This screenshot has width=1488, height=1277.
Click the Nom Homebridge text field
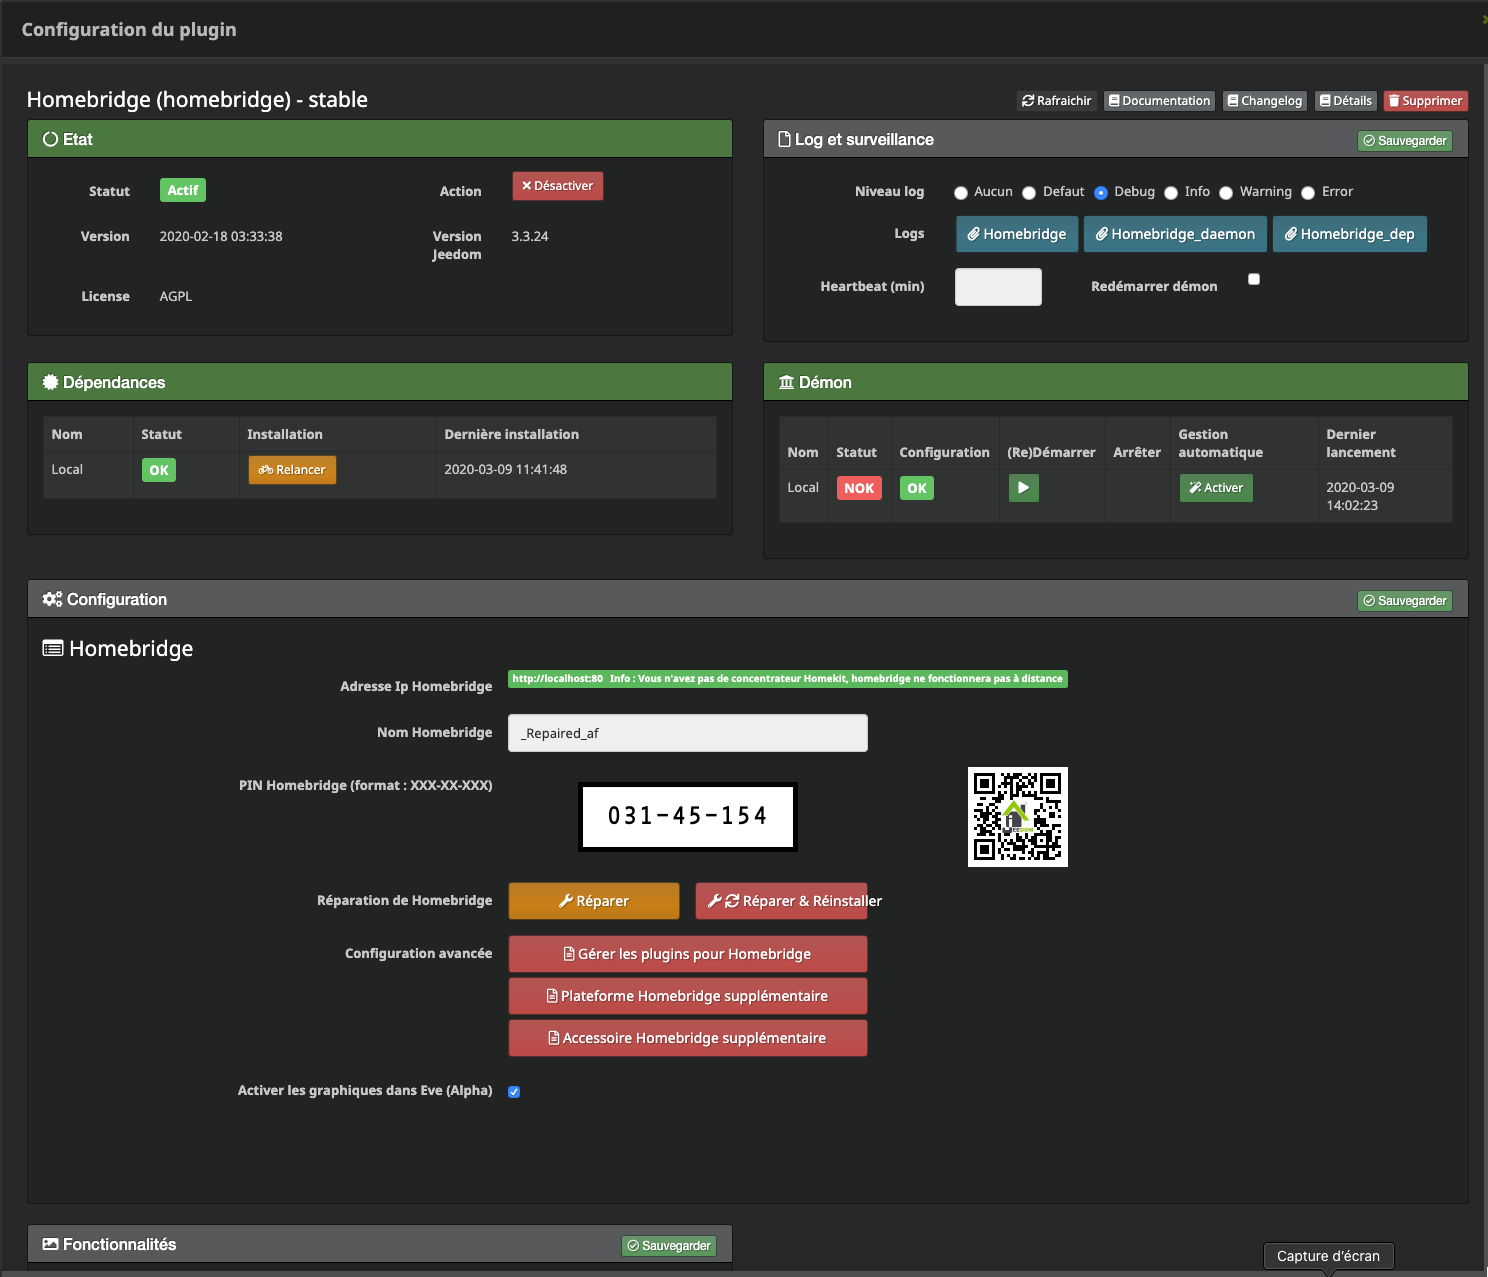tap(687, 733)
